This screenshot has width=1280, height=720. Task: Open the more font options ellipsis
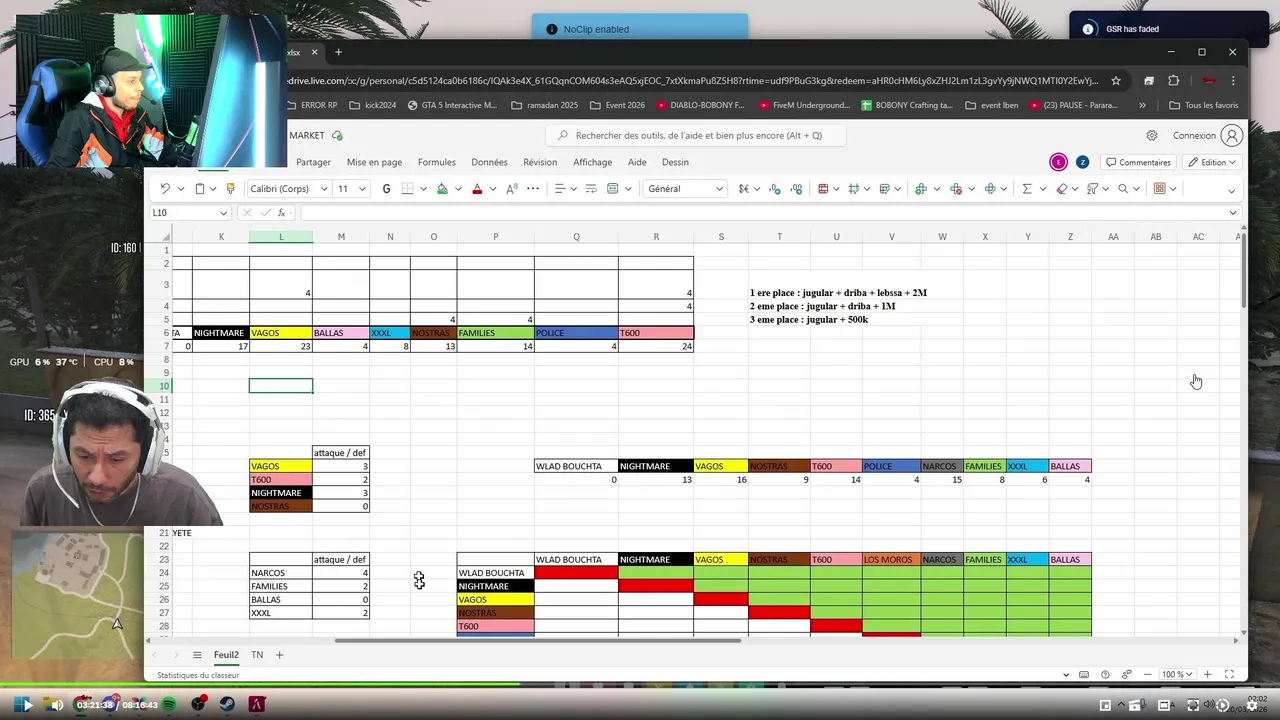point(533,189)
